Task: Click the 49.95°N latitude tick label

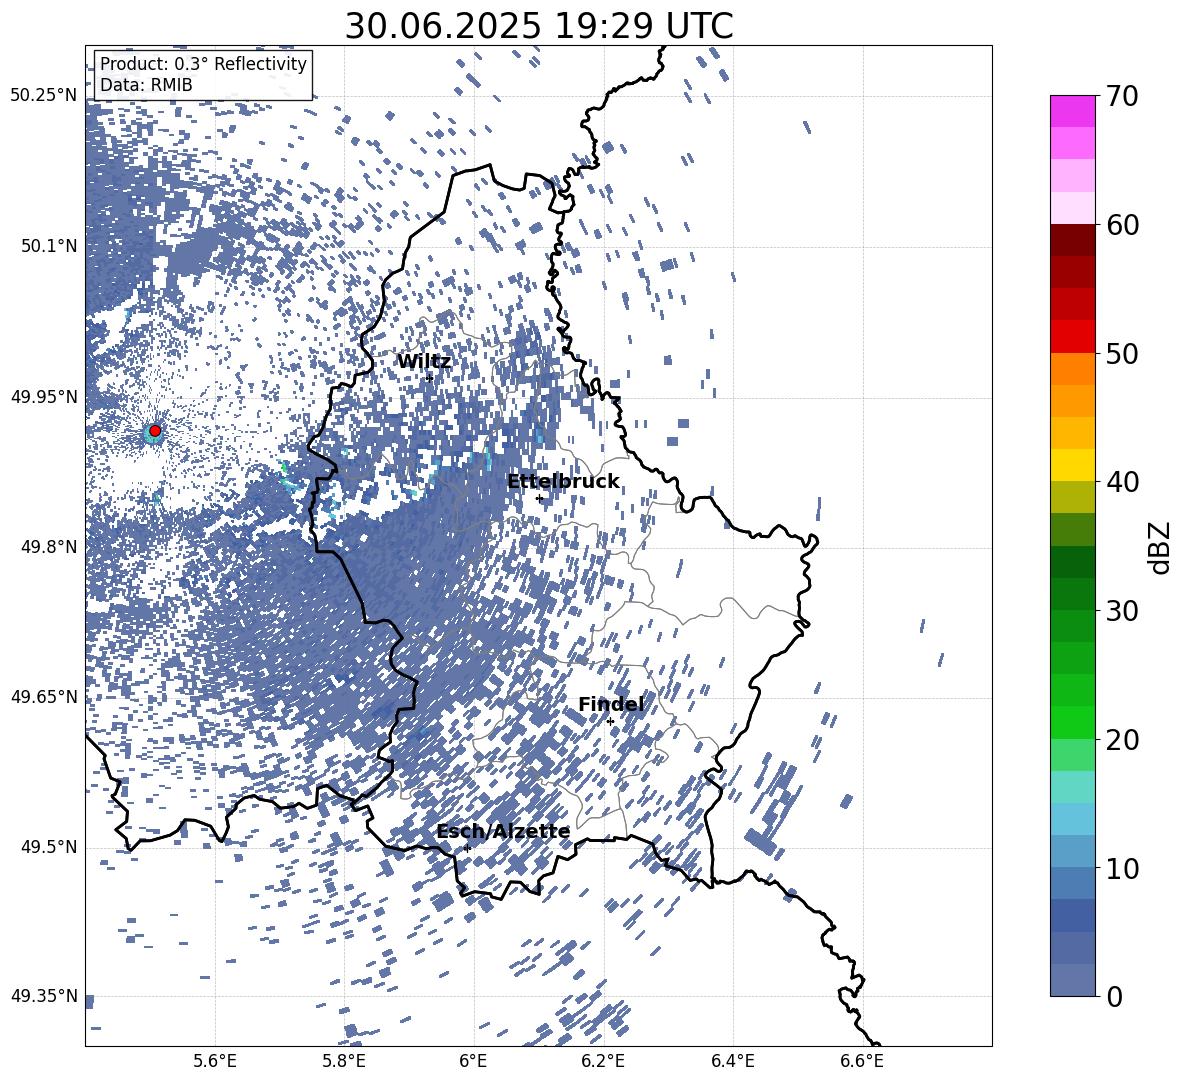Action: (44, 397)
